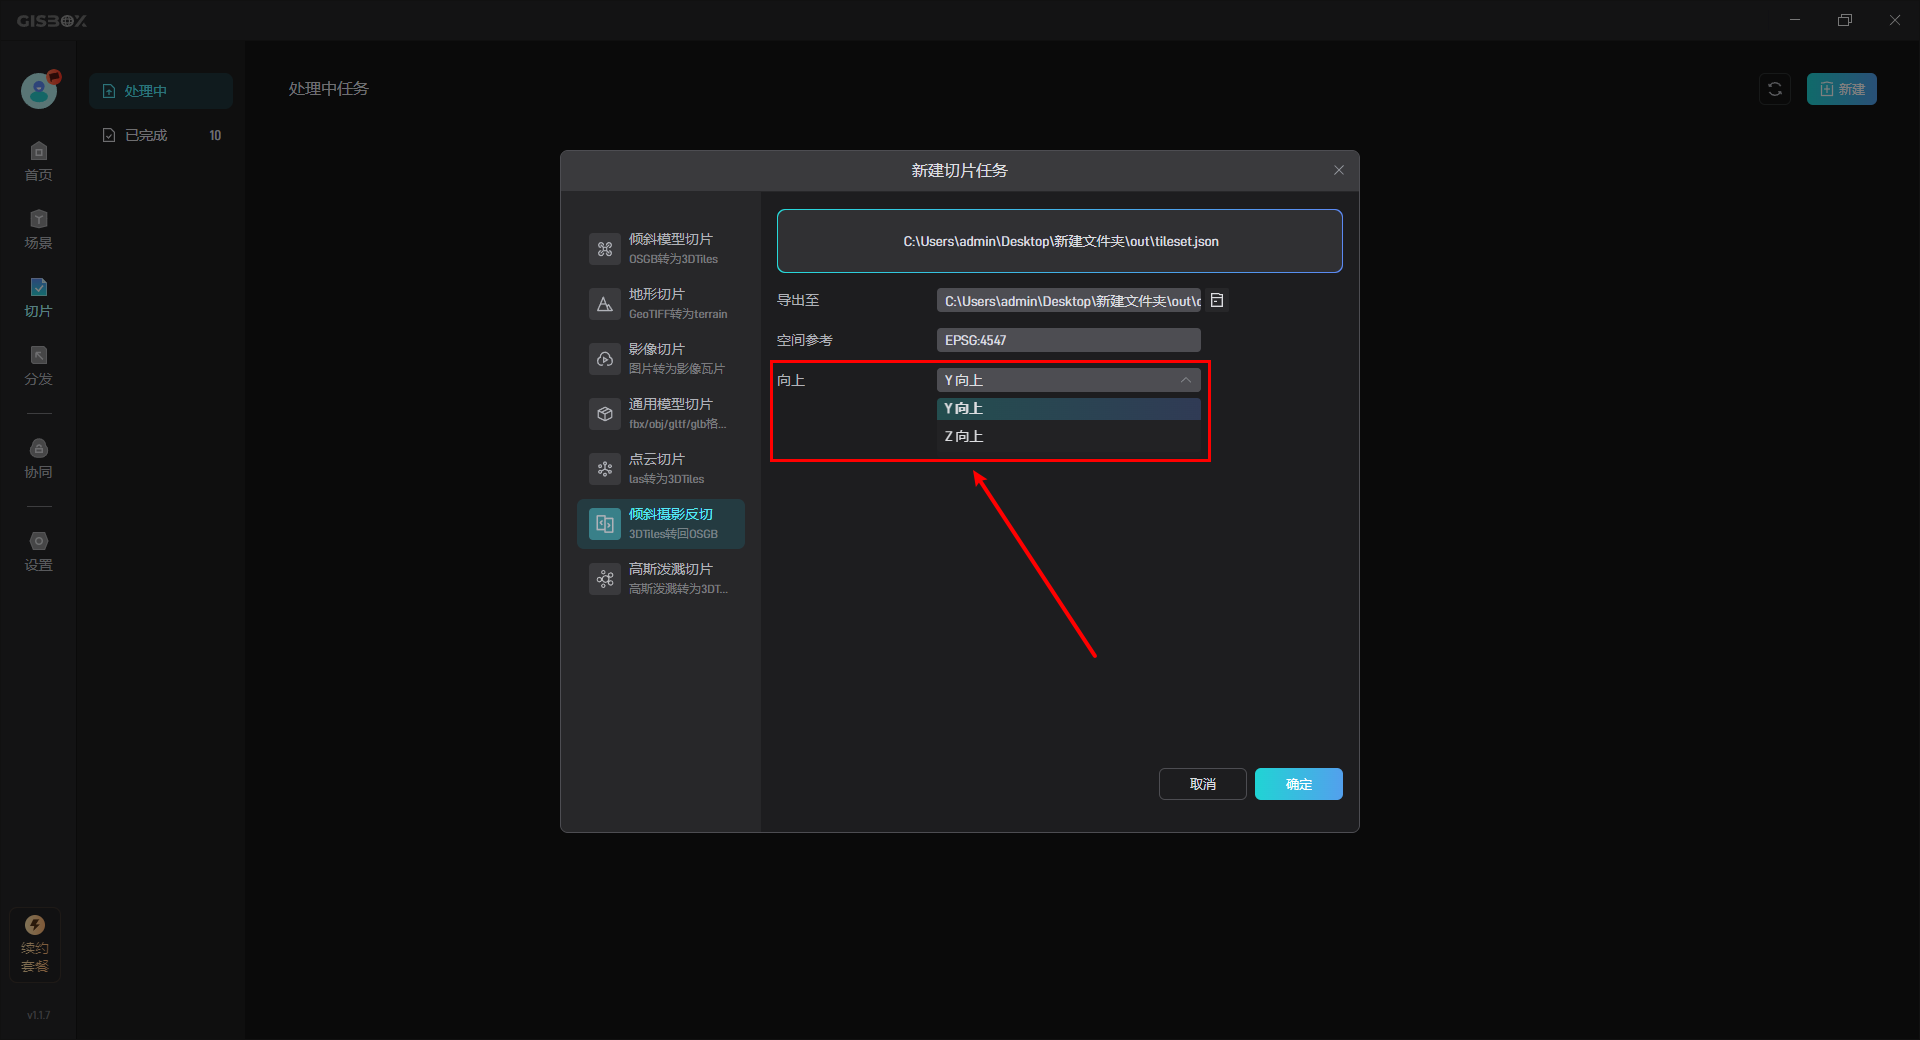Go to the 首页 home section
Screen dimensions: 1920x1040
pos(38,161)
